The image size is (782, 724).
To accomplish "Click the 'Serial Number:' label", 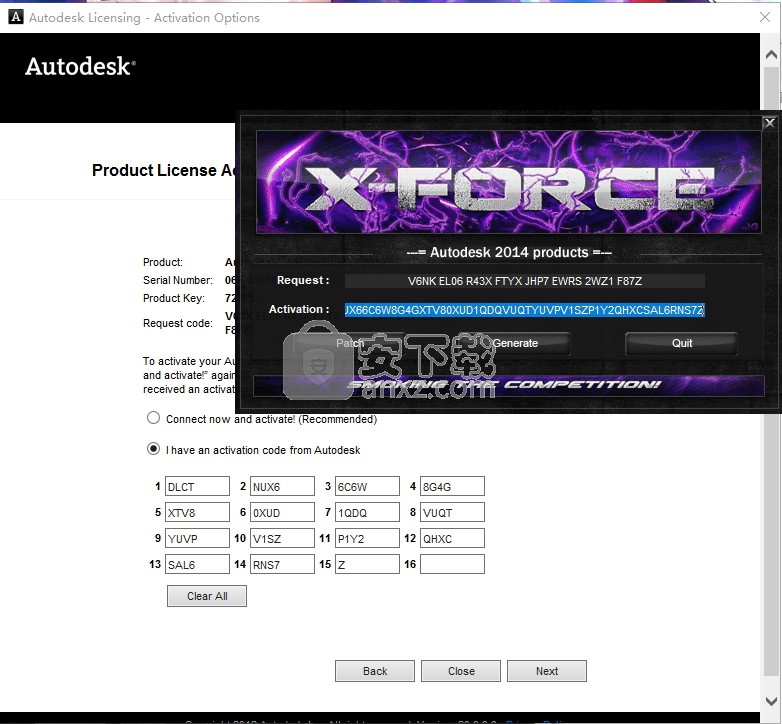I will 178,280.
